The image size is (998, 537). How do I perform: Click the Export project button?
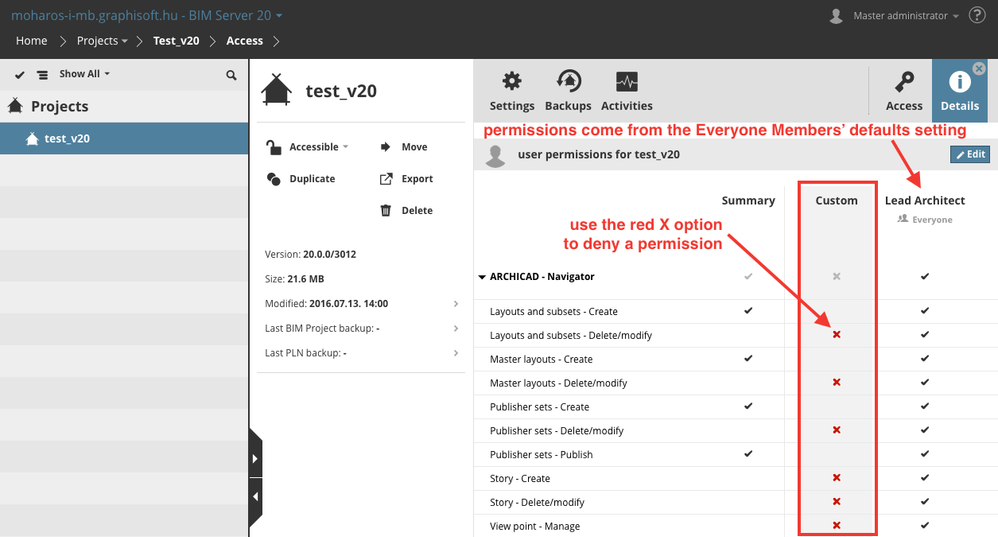tap(406, 179)
